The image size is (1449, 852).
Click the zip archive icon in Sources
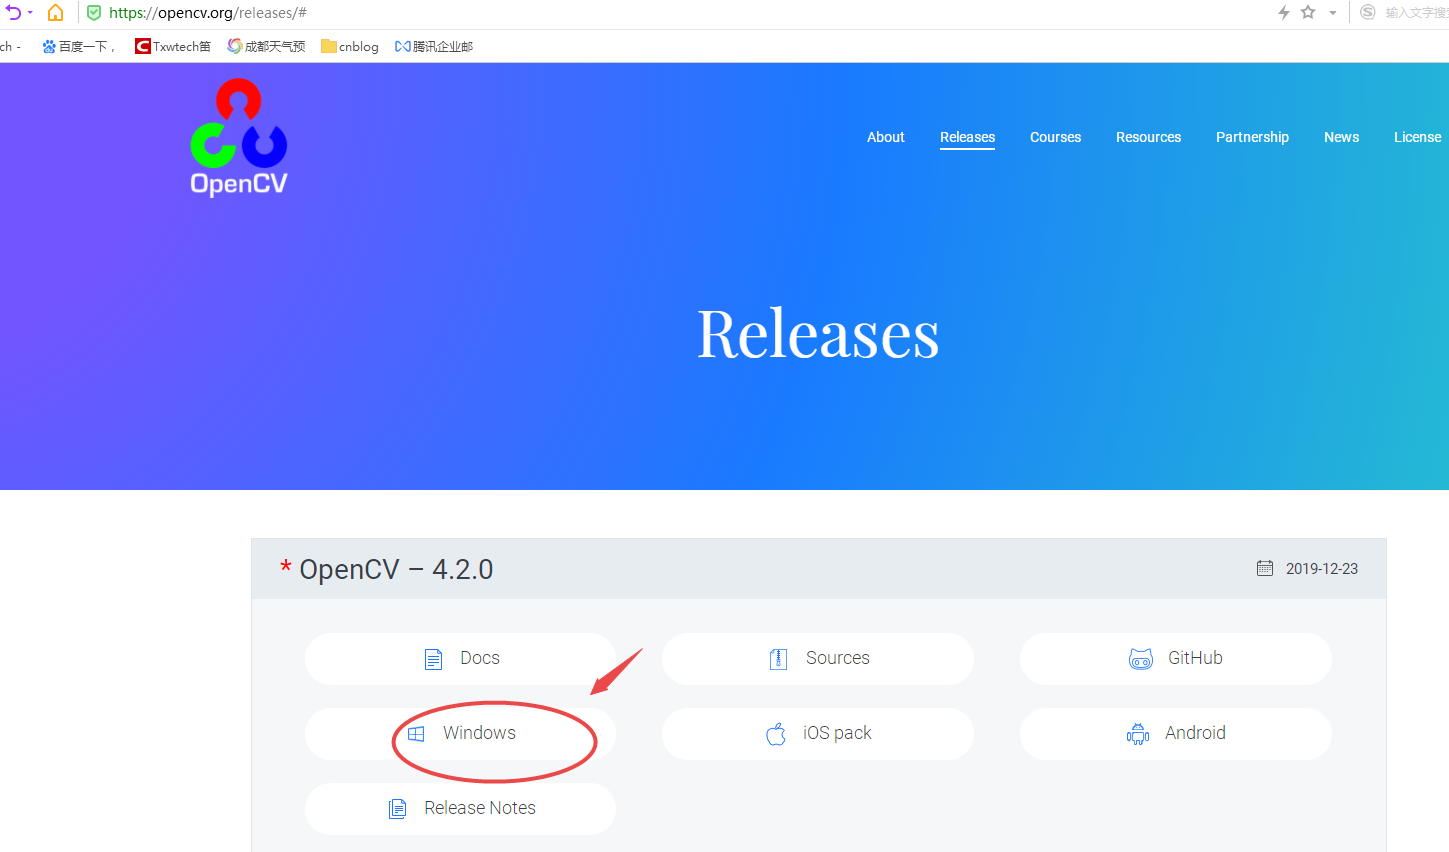coord(779,659)
